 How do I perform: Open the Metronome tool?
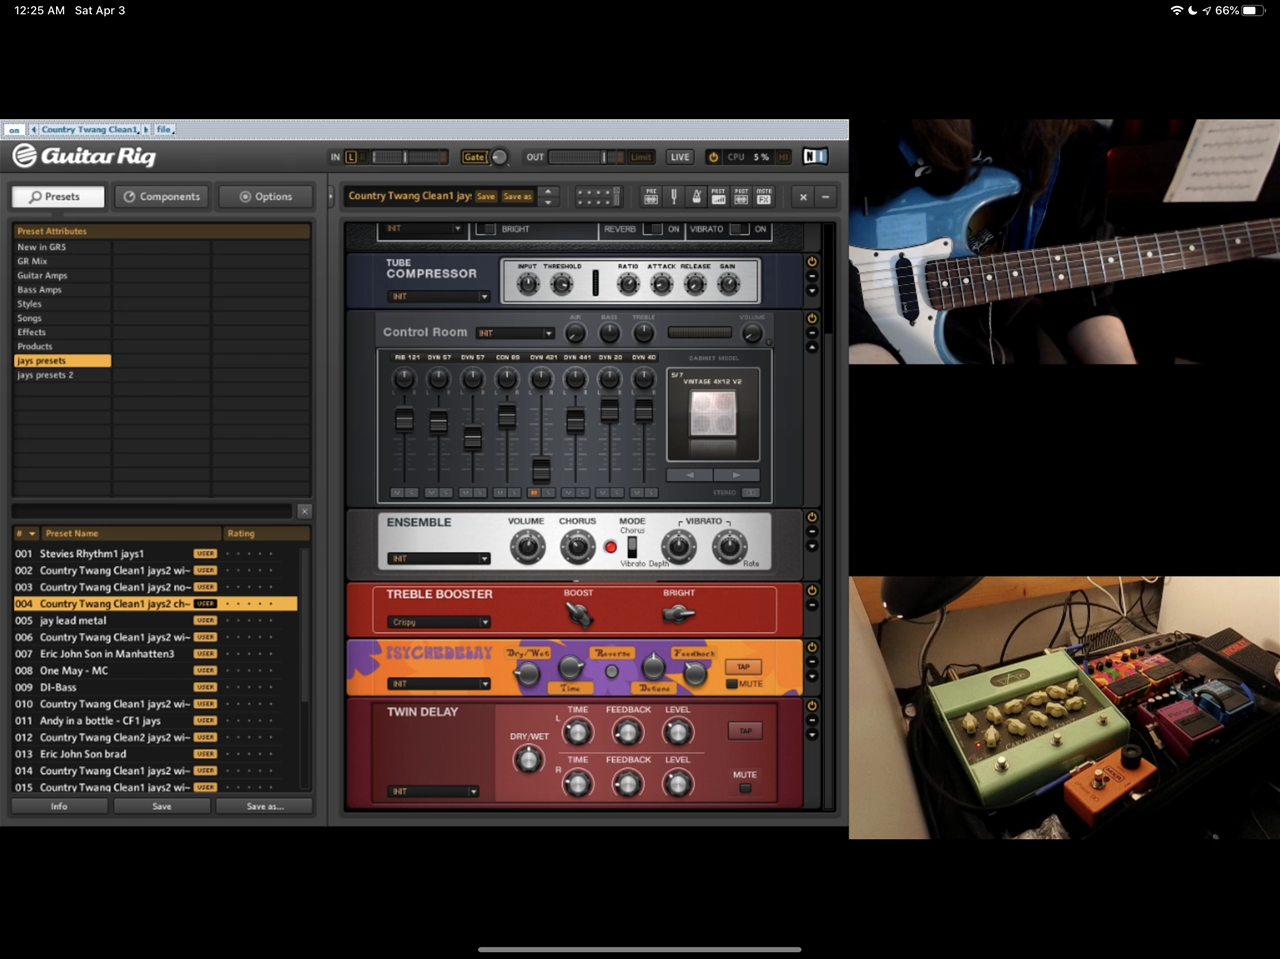tap(696, 197)
